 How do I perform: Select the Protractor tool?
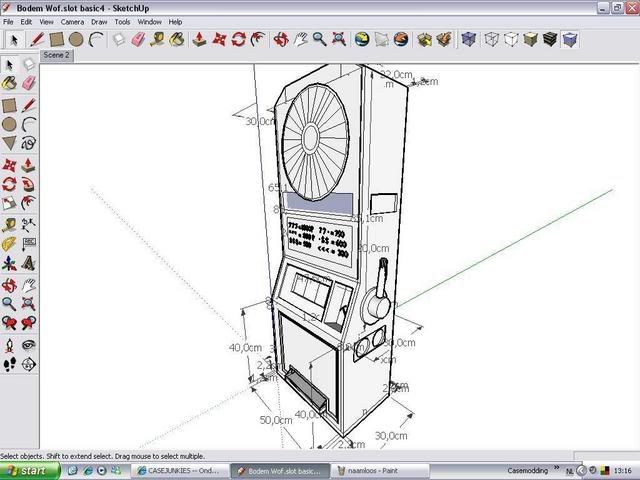(x=9, y=243)
